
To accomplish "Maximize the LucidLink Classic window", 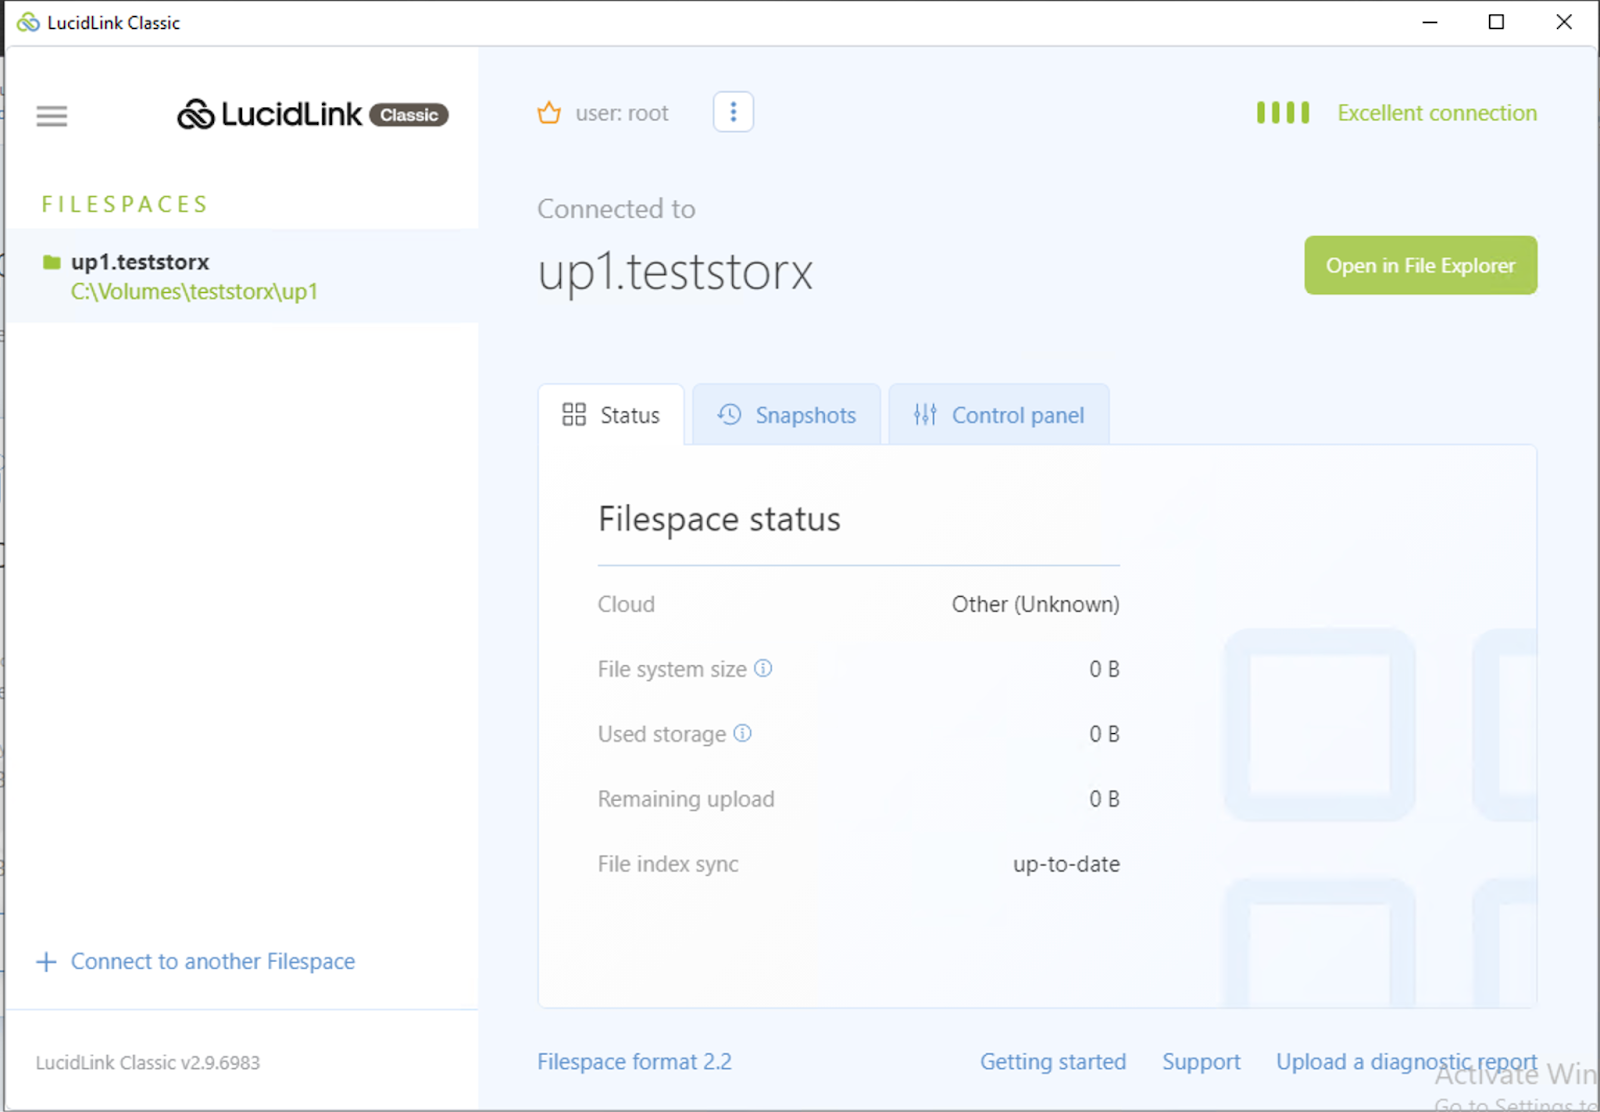I will tap(1496, 22).
